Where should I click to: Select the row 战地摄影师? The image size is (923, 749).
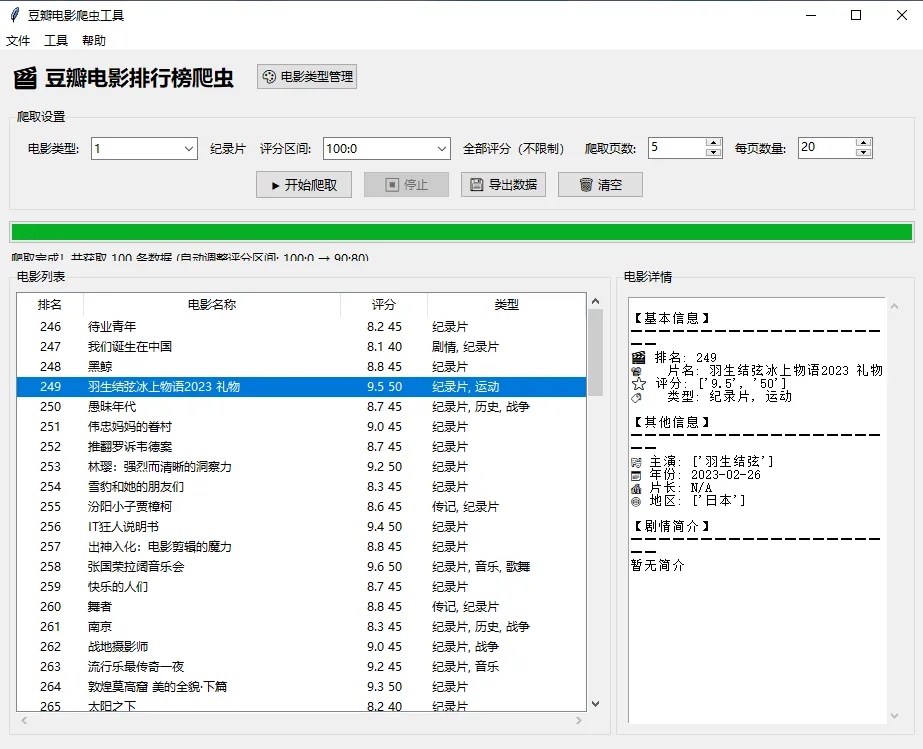(301, 647)
